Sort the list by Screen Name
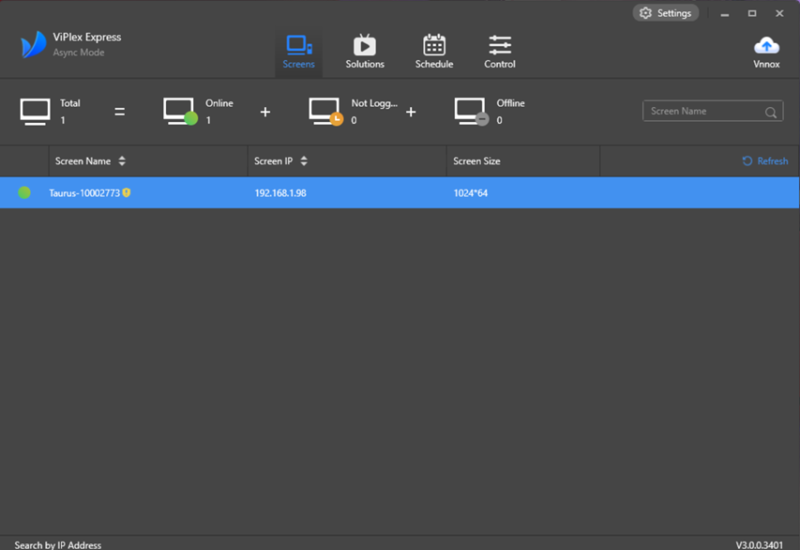The image size is (800, 550). [x=122, y=161]
